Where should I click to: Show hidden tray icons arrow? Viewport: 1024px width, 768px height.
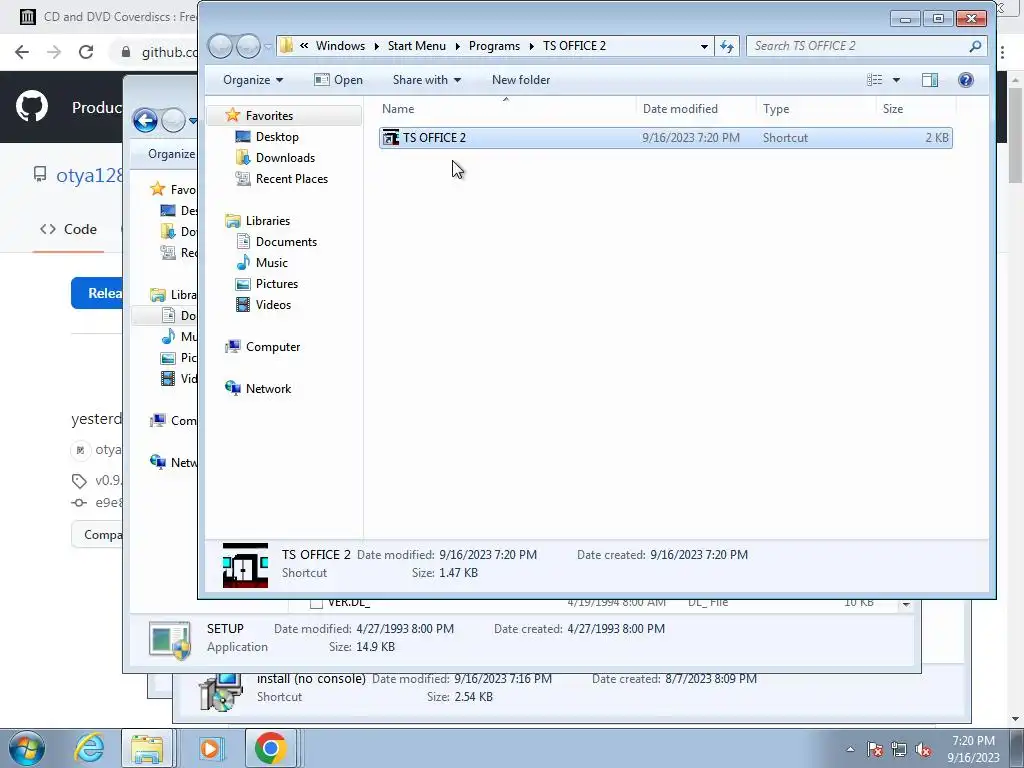point(850,749)
